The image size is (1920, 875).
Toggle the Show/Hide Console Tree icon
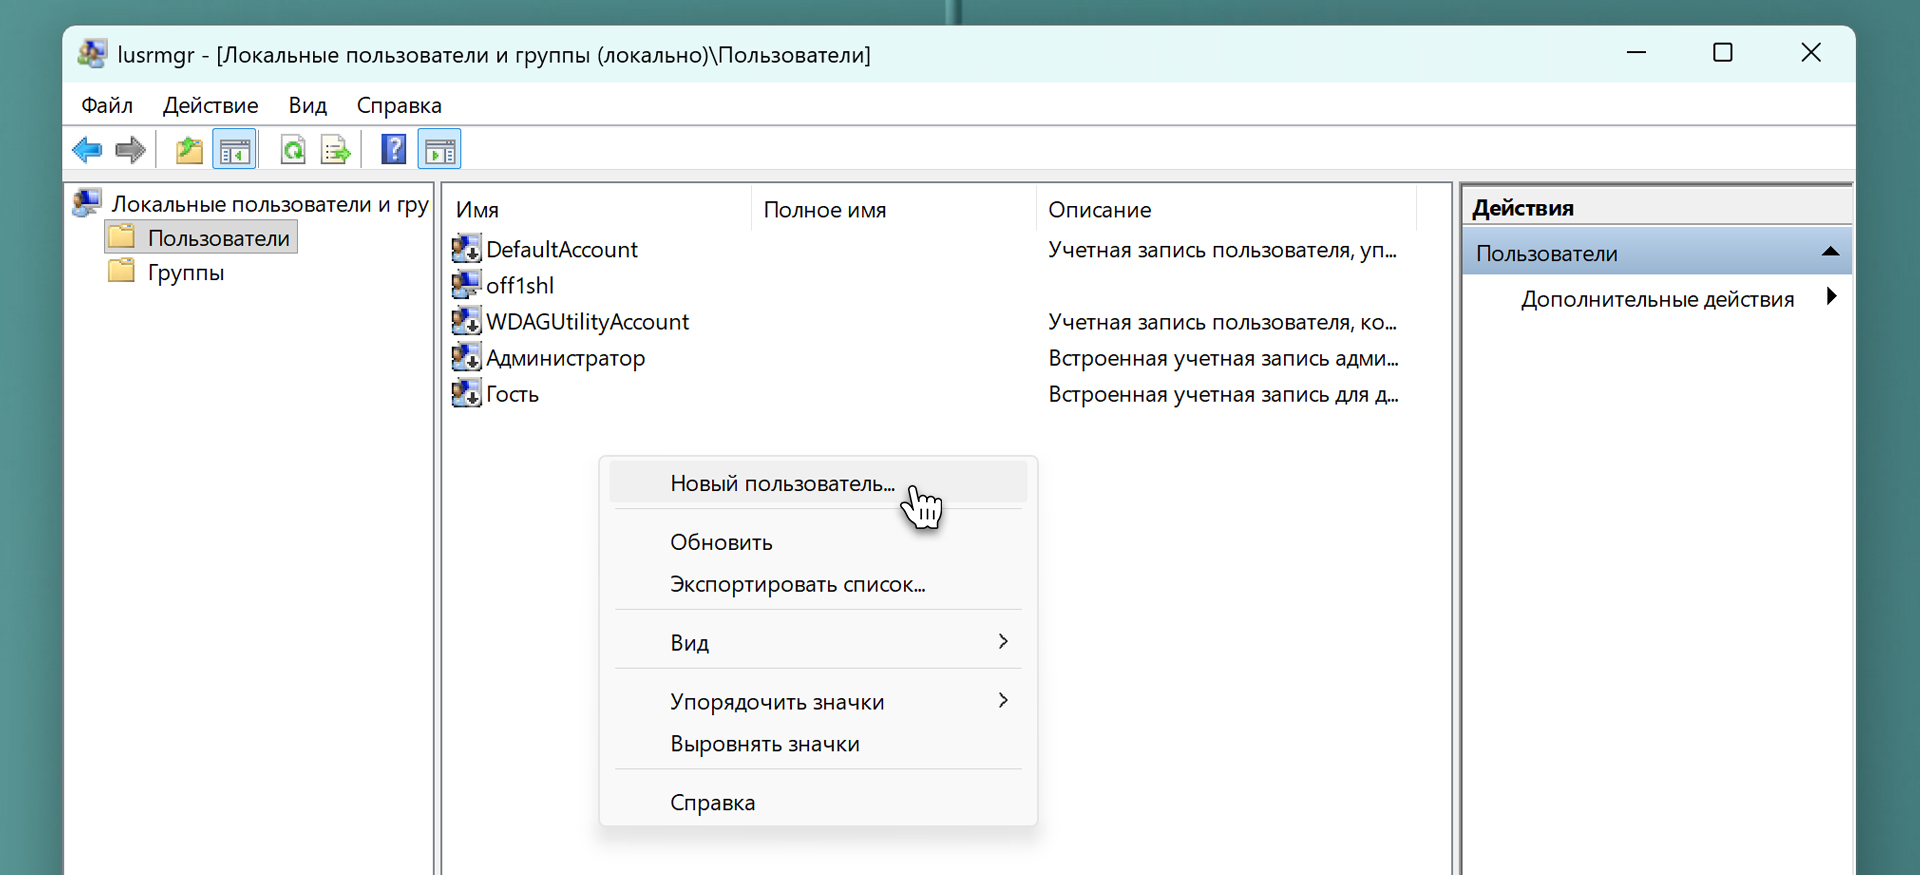click(234, 150)
